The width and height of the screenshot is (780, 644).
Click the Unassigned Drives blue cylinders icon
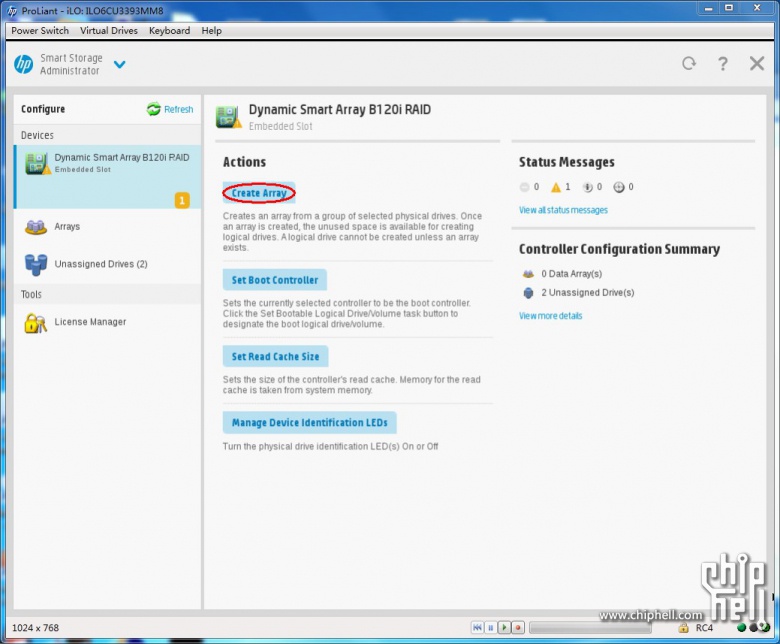[x=36, y=265]
